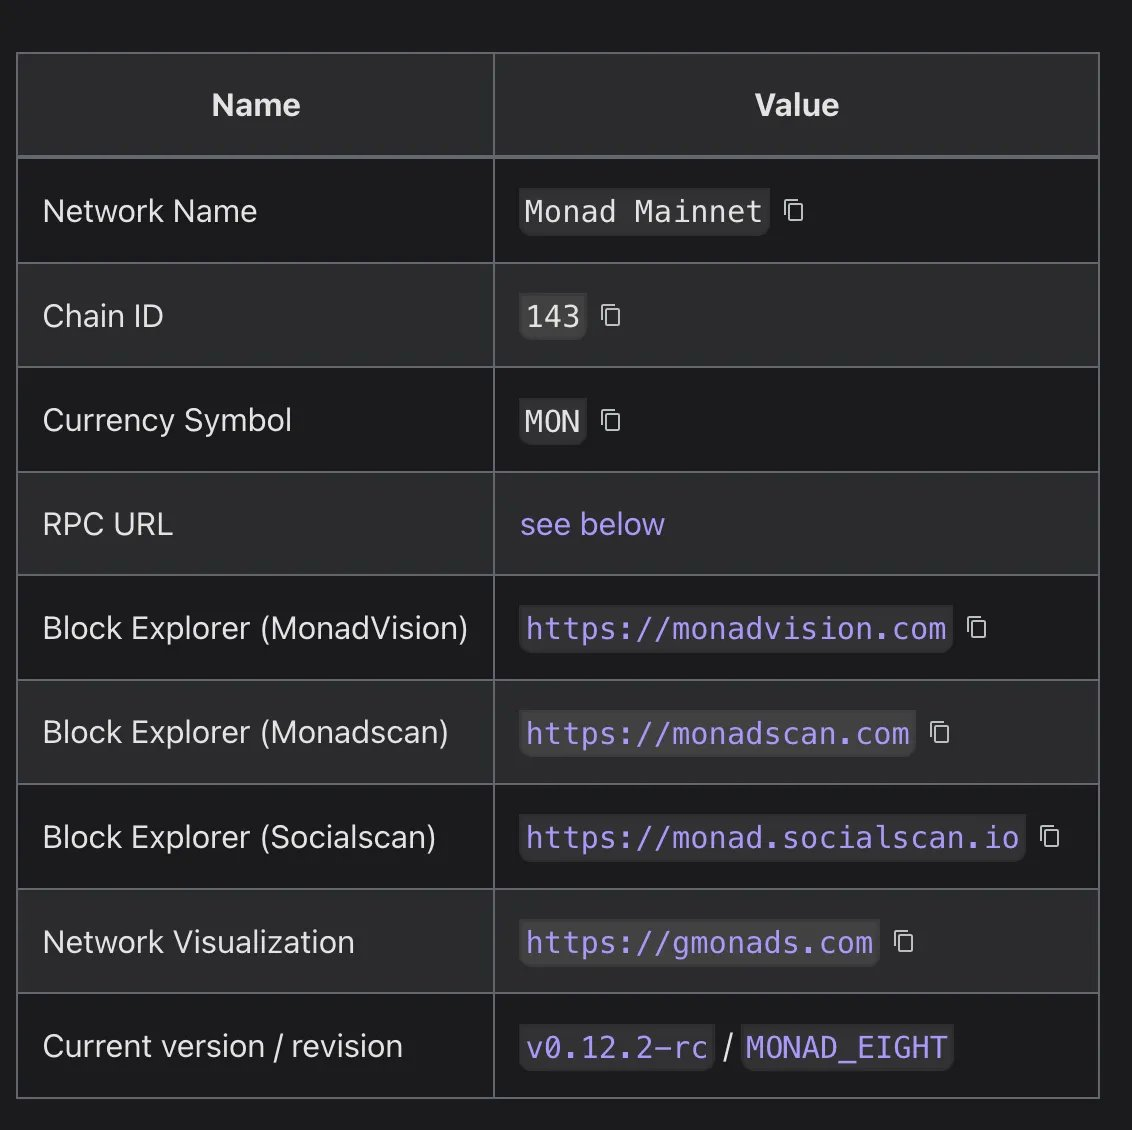1132x1130 pixels.
Task: Copy the MON currency symbol
Action: 611,421
